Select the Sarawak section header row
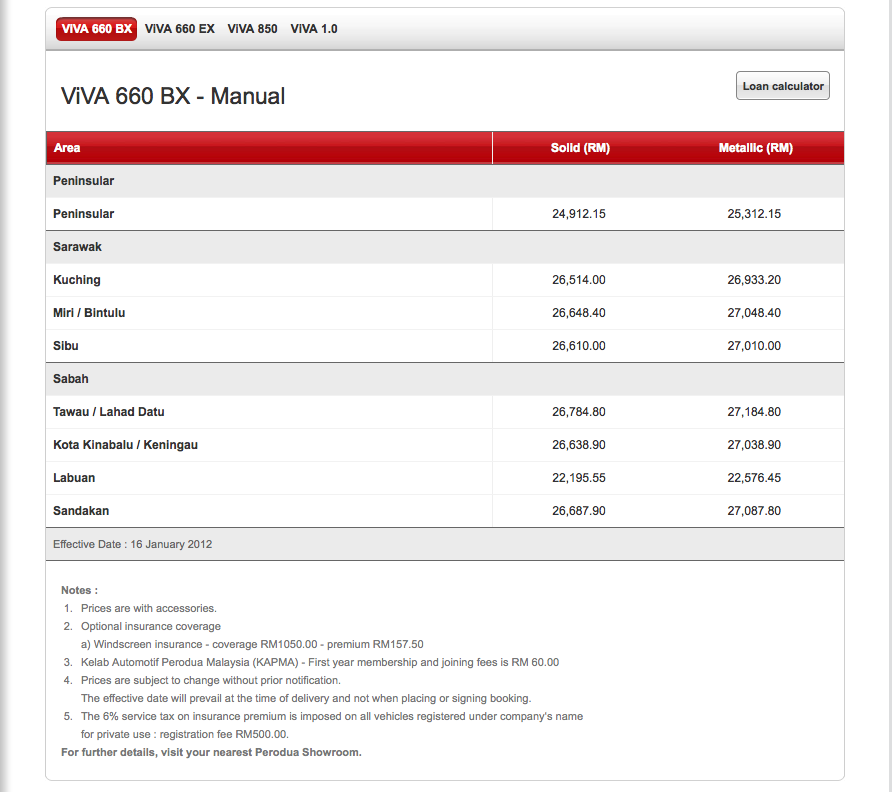 (78, 247)
